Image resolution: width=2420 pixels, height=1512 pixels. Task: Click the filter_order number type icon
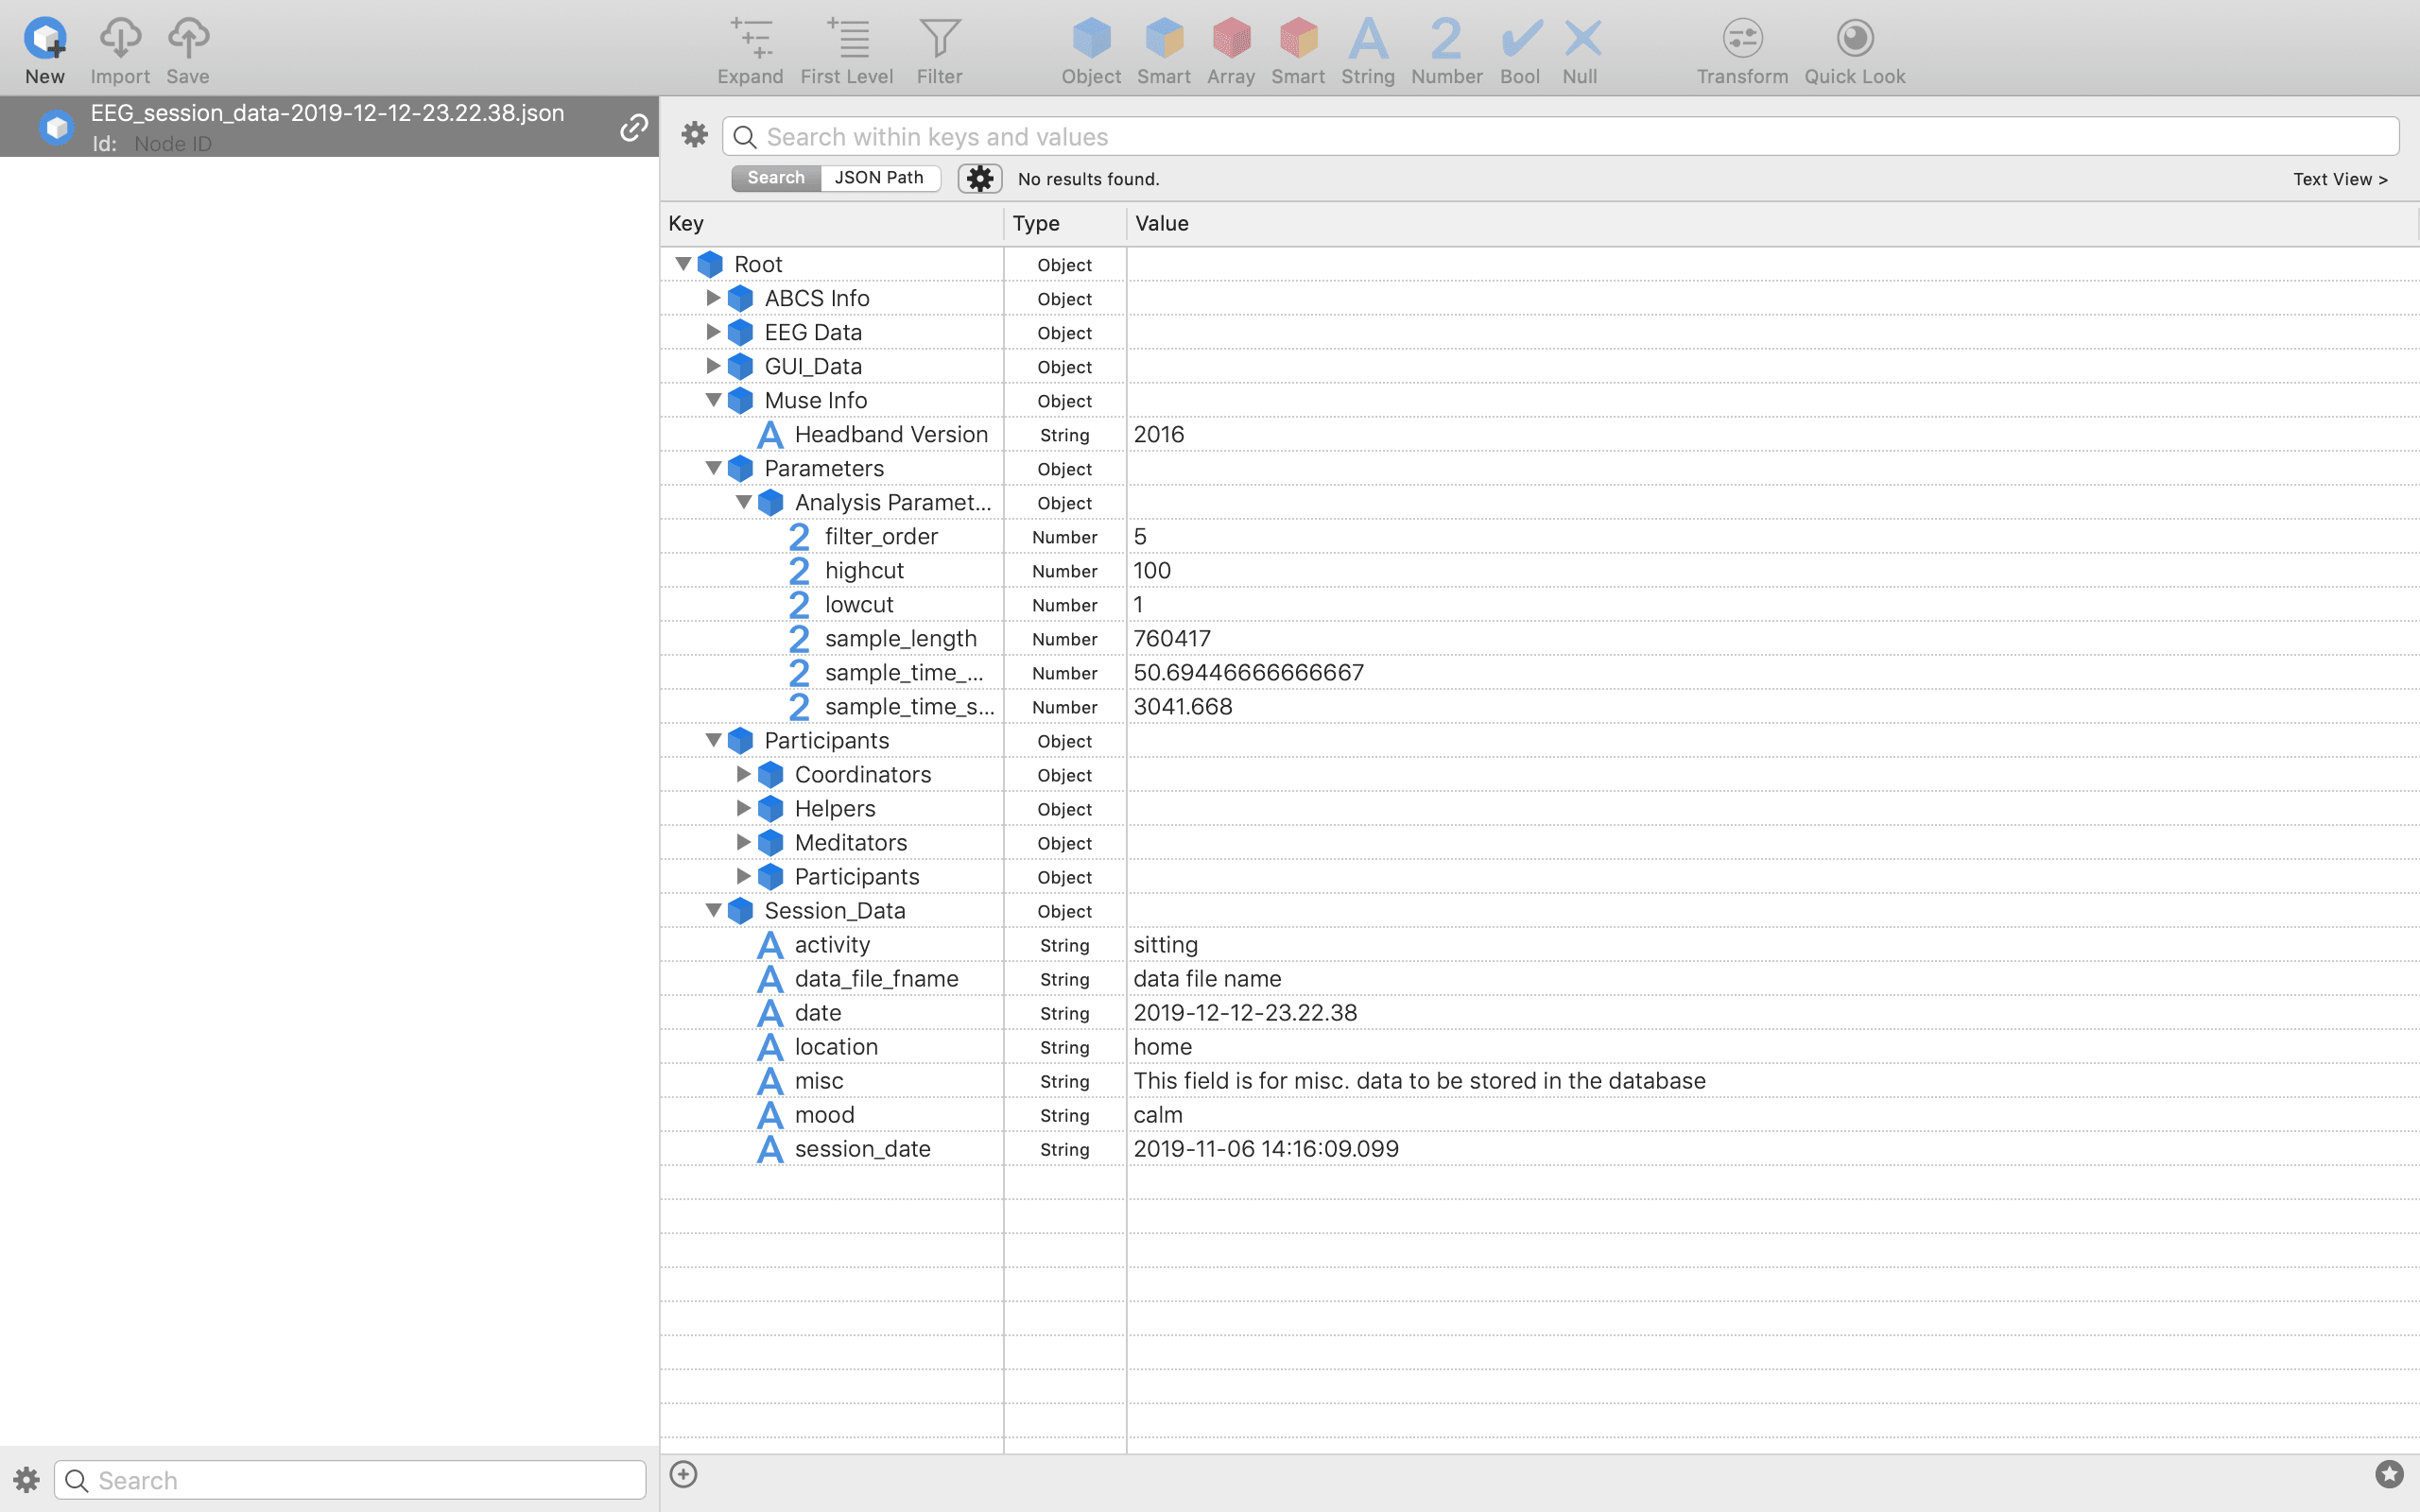[799, 537]
